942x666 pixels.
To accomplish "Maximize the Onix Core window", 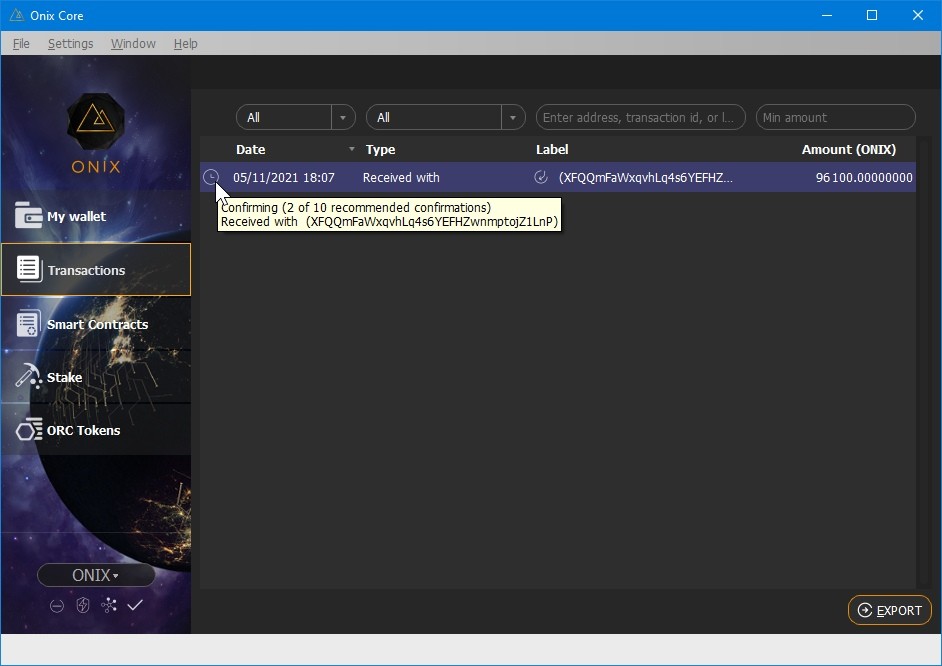I will [872, 15].
